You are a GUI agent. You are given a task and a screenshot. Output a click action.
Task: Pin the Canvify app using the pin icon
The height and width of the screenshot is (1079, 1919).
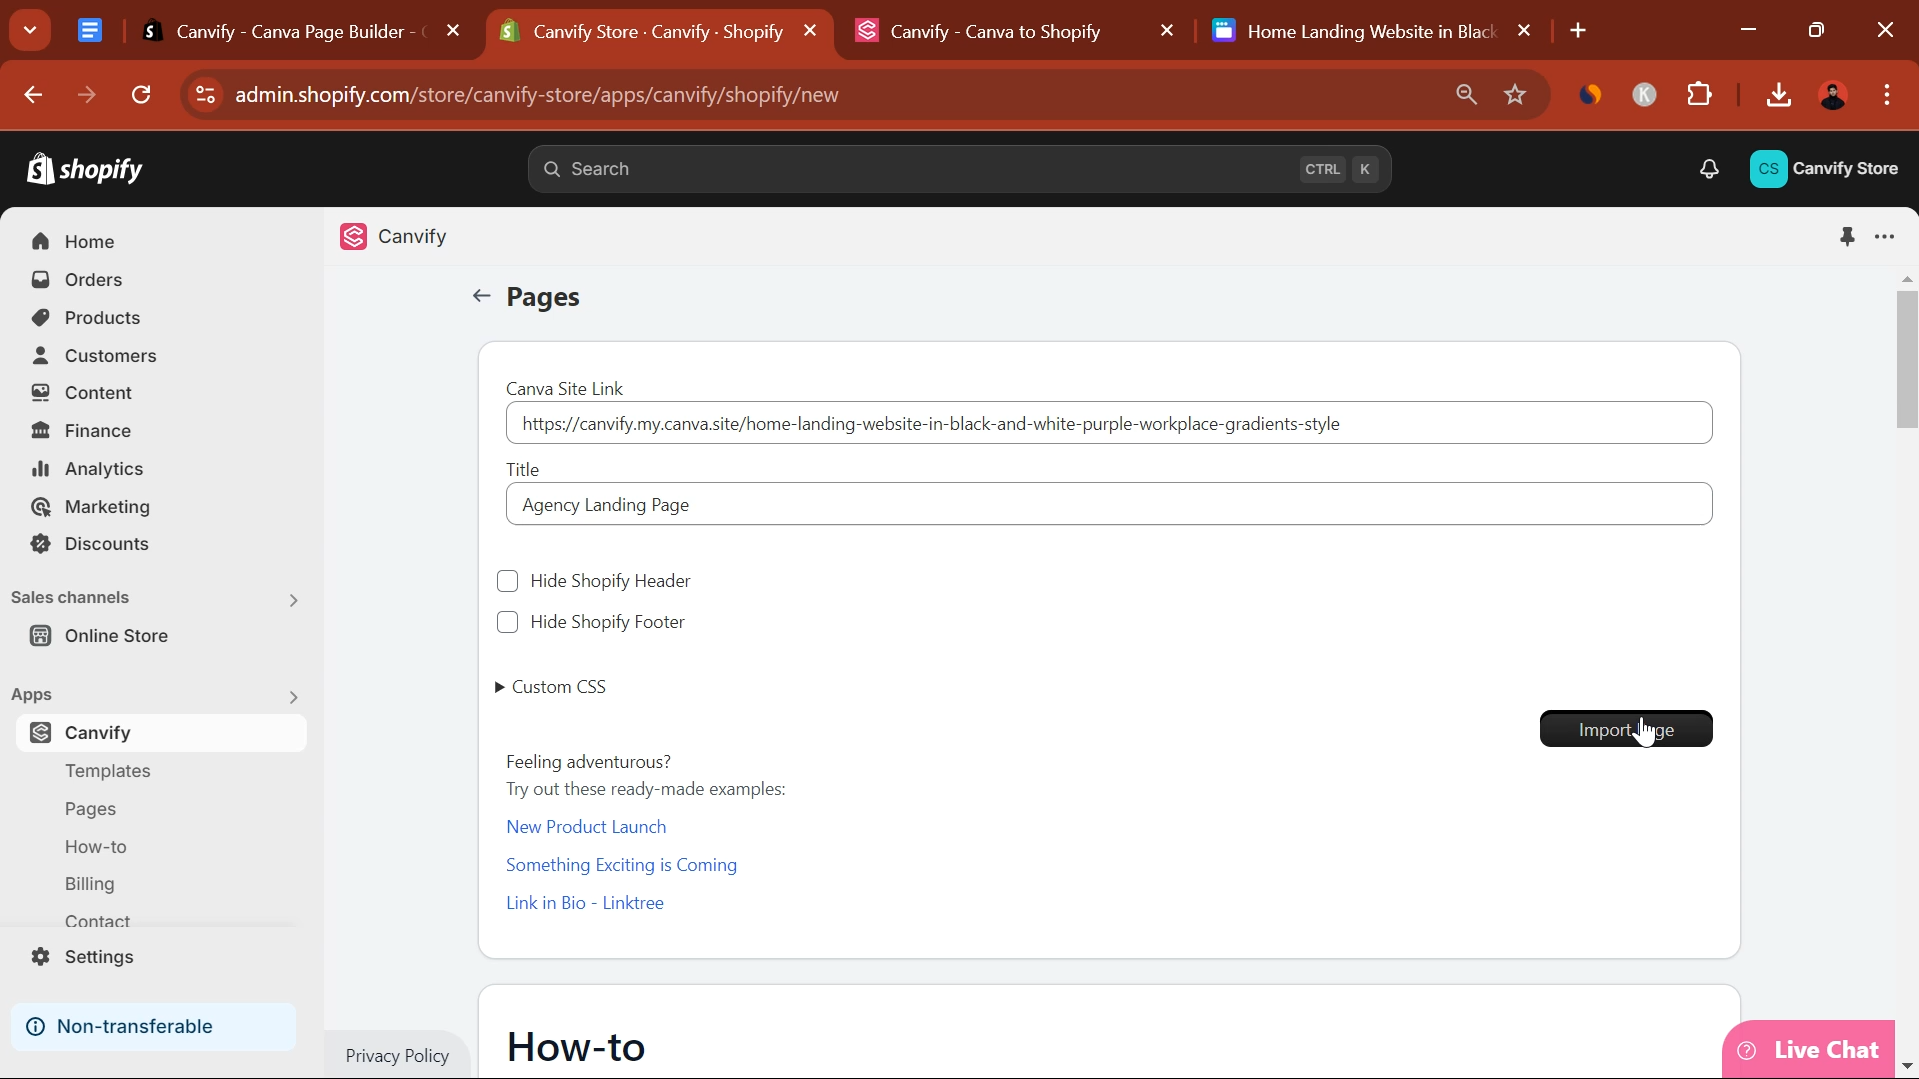1847,237
